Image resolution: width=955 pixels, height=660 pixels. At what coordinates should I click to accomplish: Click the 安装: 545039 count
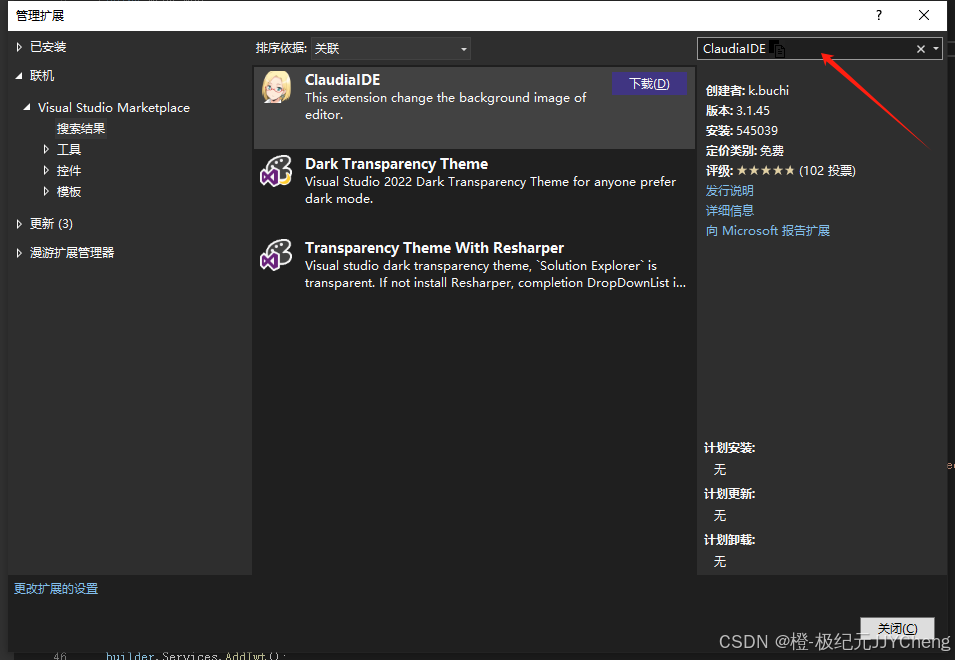point(742,130)
